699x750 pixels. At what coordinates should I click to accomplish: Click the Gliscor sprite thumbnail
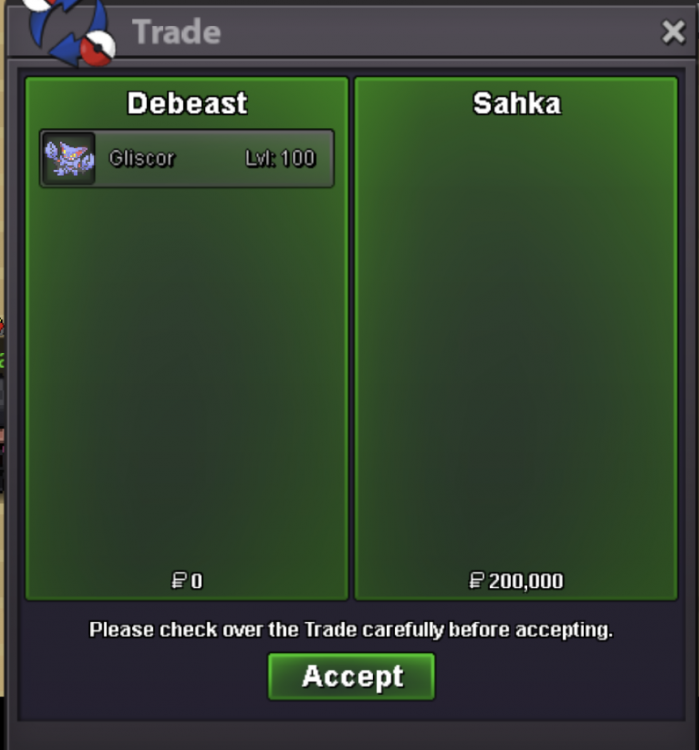point(69,158)
